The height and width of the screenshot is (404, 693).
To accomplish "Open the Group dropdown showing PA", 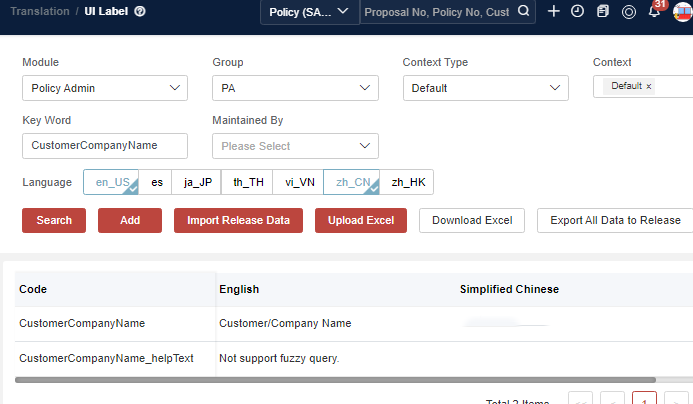I will coord(295,88).
